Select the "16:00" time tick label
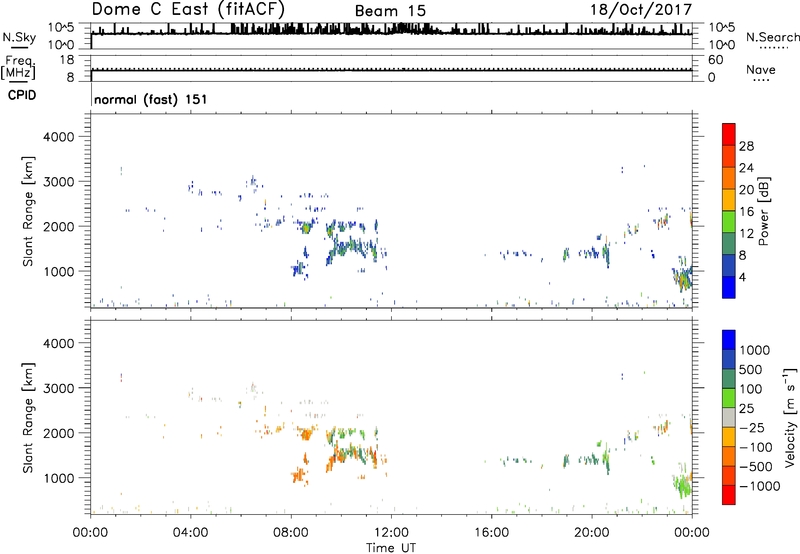Viewport: 800px width, 554px height. click(x=491, y=533)
